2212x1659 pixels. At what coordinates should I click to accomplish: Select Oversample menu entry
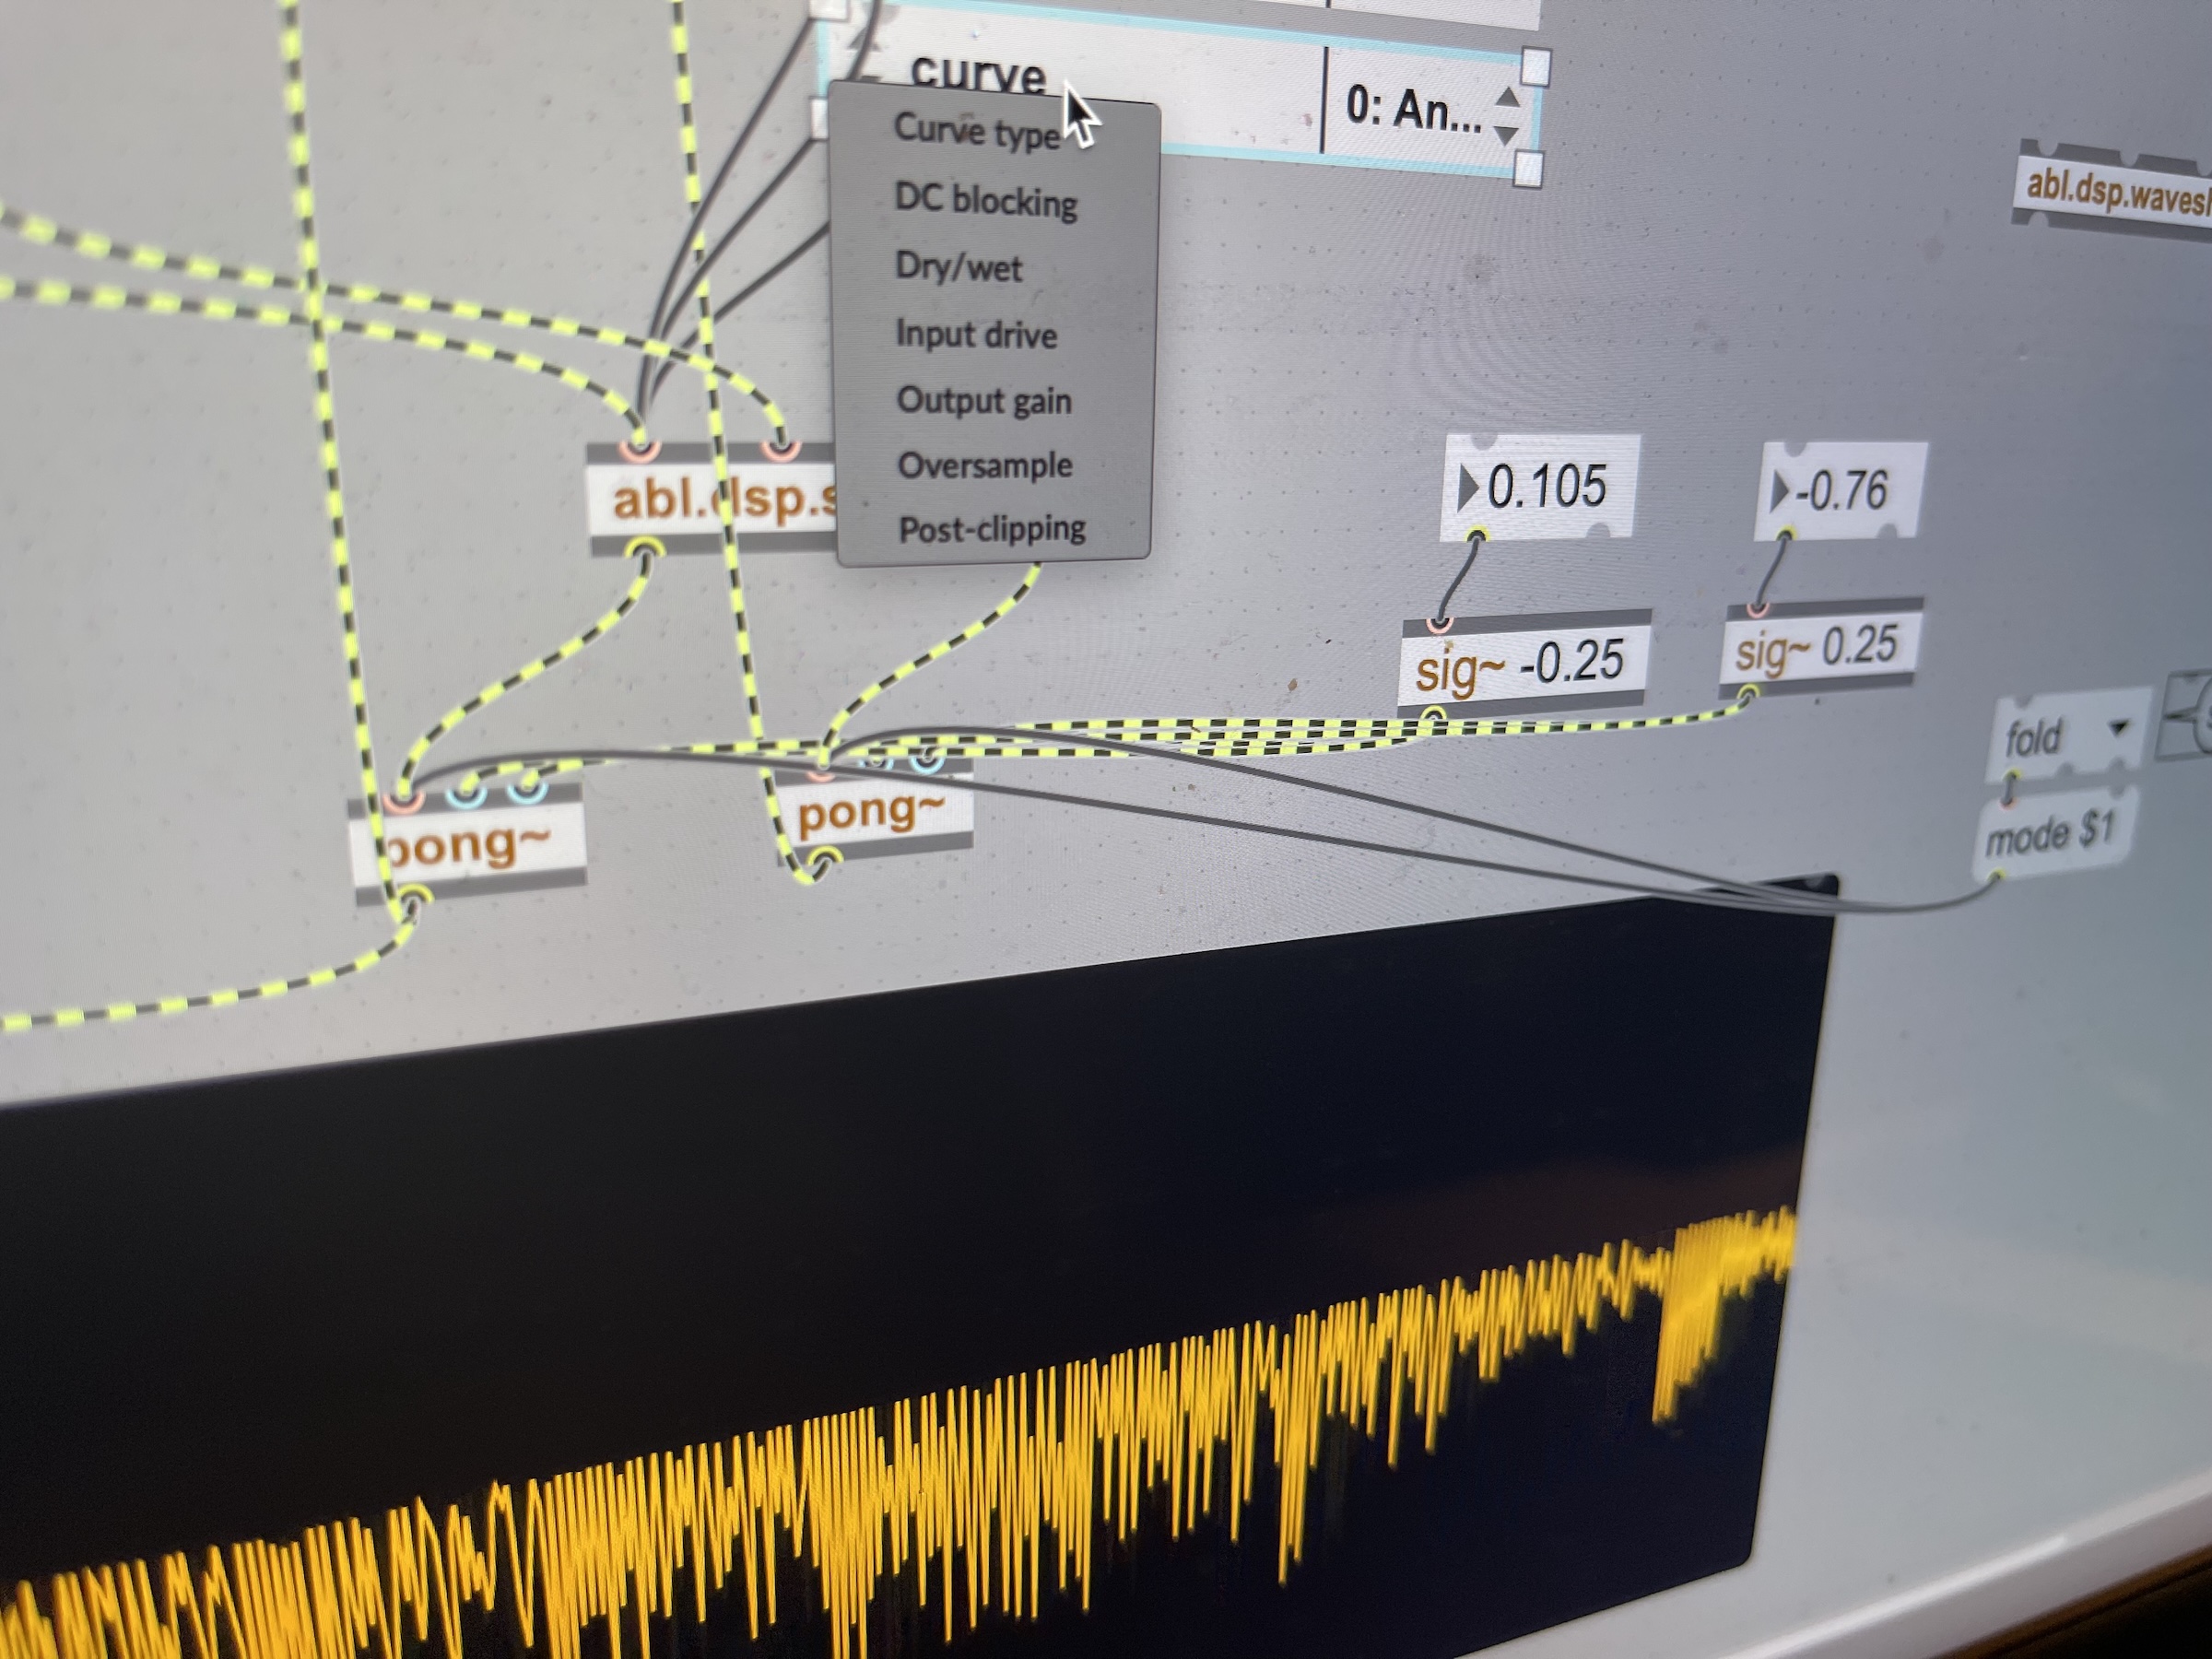(985, 466)
